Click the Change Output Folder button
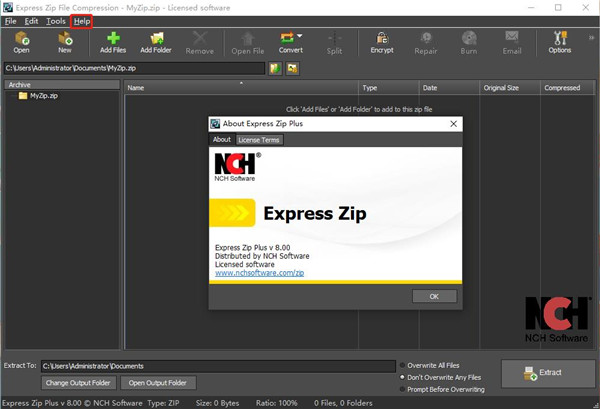 78,383
